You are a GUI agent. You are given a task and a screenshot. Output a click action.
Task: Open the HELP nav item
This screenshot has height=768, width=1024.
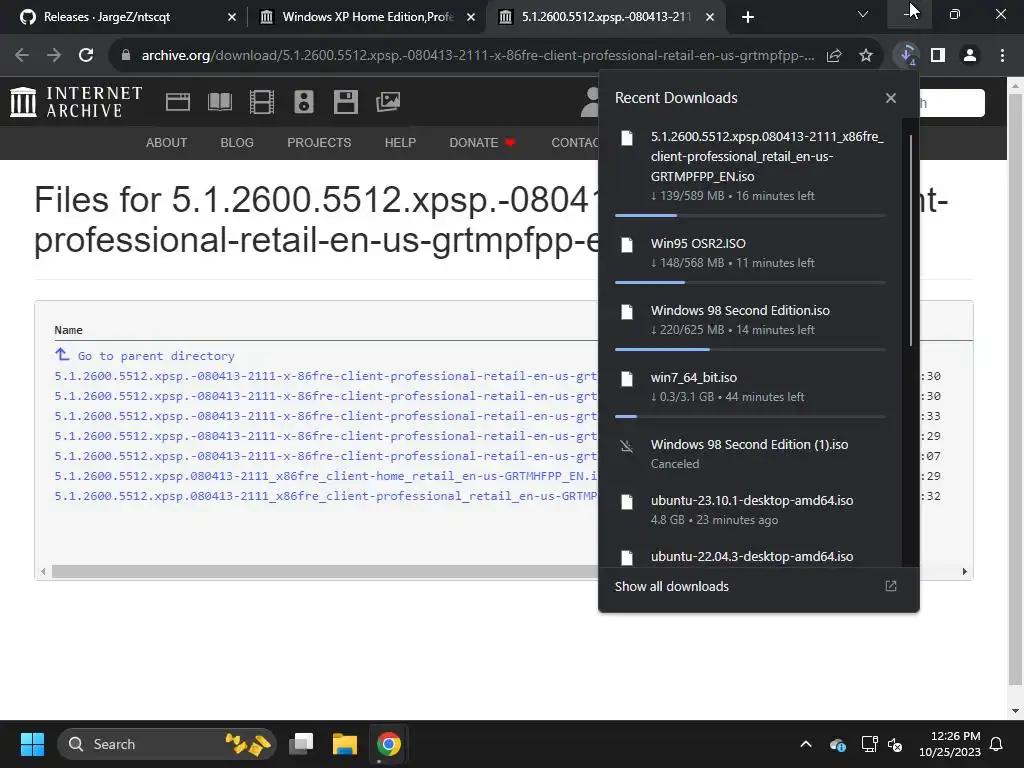(400, 142)
